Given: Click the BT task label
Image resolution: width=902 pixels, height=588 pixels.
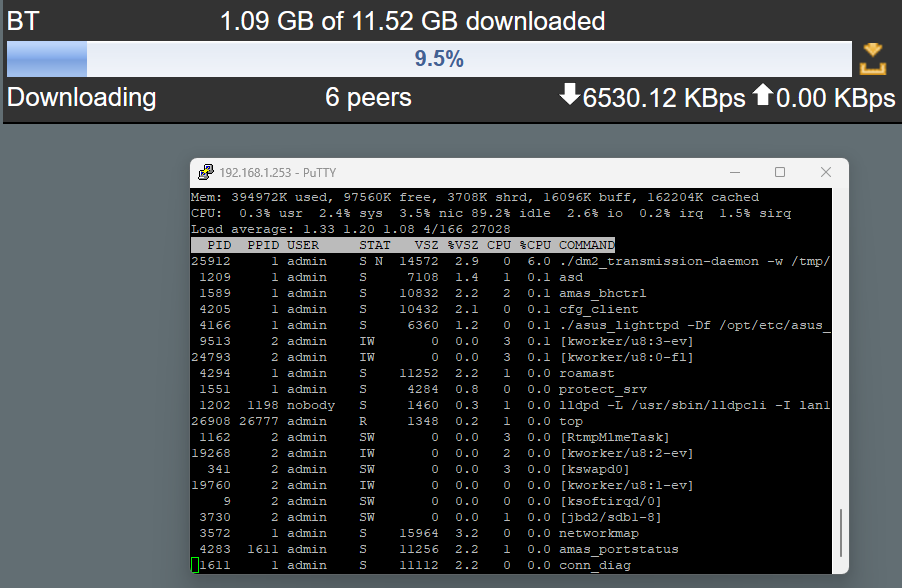Looking at the screenshot, I should [x=23, y=21].
